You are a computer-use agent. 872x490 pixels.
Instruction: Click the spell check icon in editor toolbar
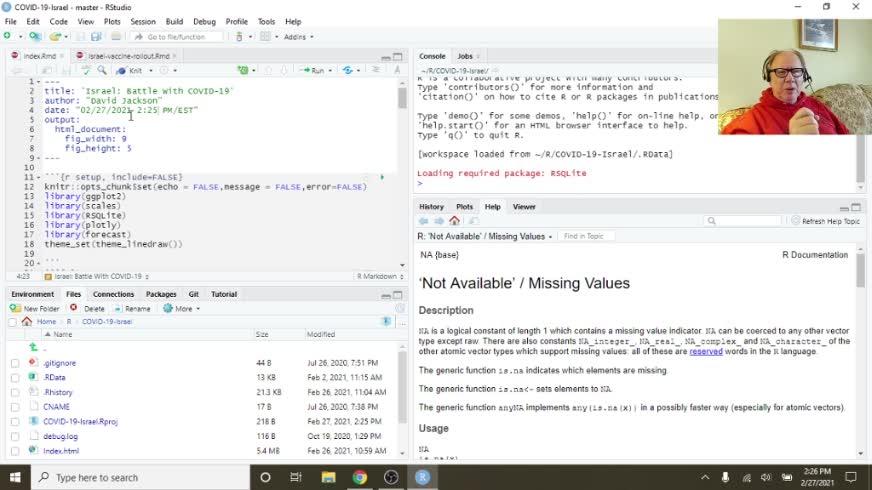point(86,71)
